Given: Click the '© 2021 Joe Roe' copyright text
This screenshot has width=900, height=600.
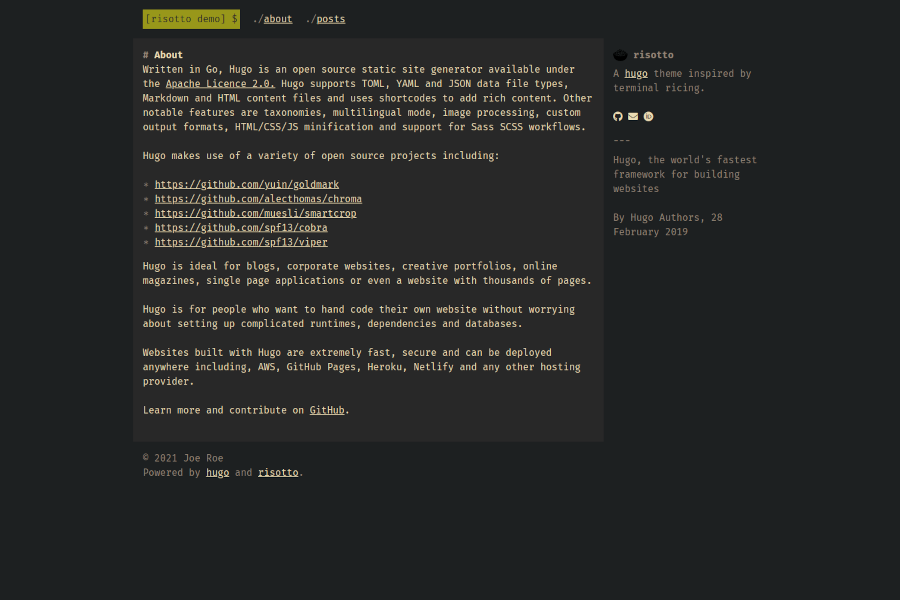Looking at the screenshot, I should [x=183, y=458].
